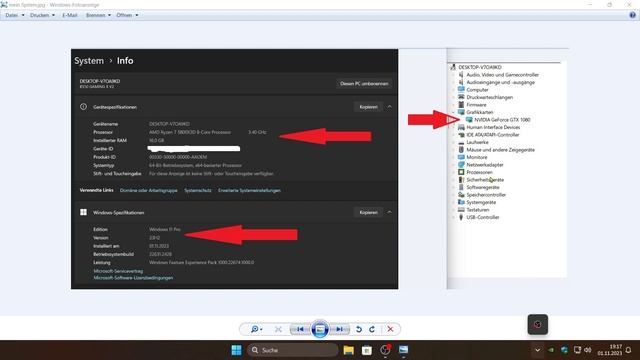The image size is (640, 360).
Task: Open the notification bell
Action: 629,350
